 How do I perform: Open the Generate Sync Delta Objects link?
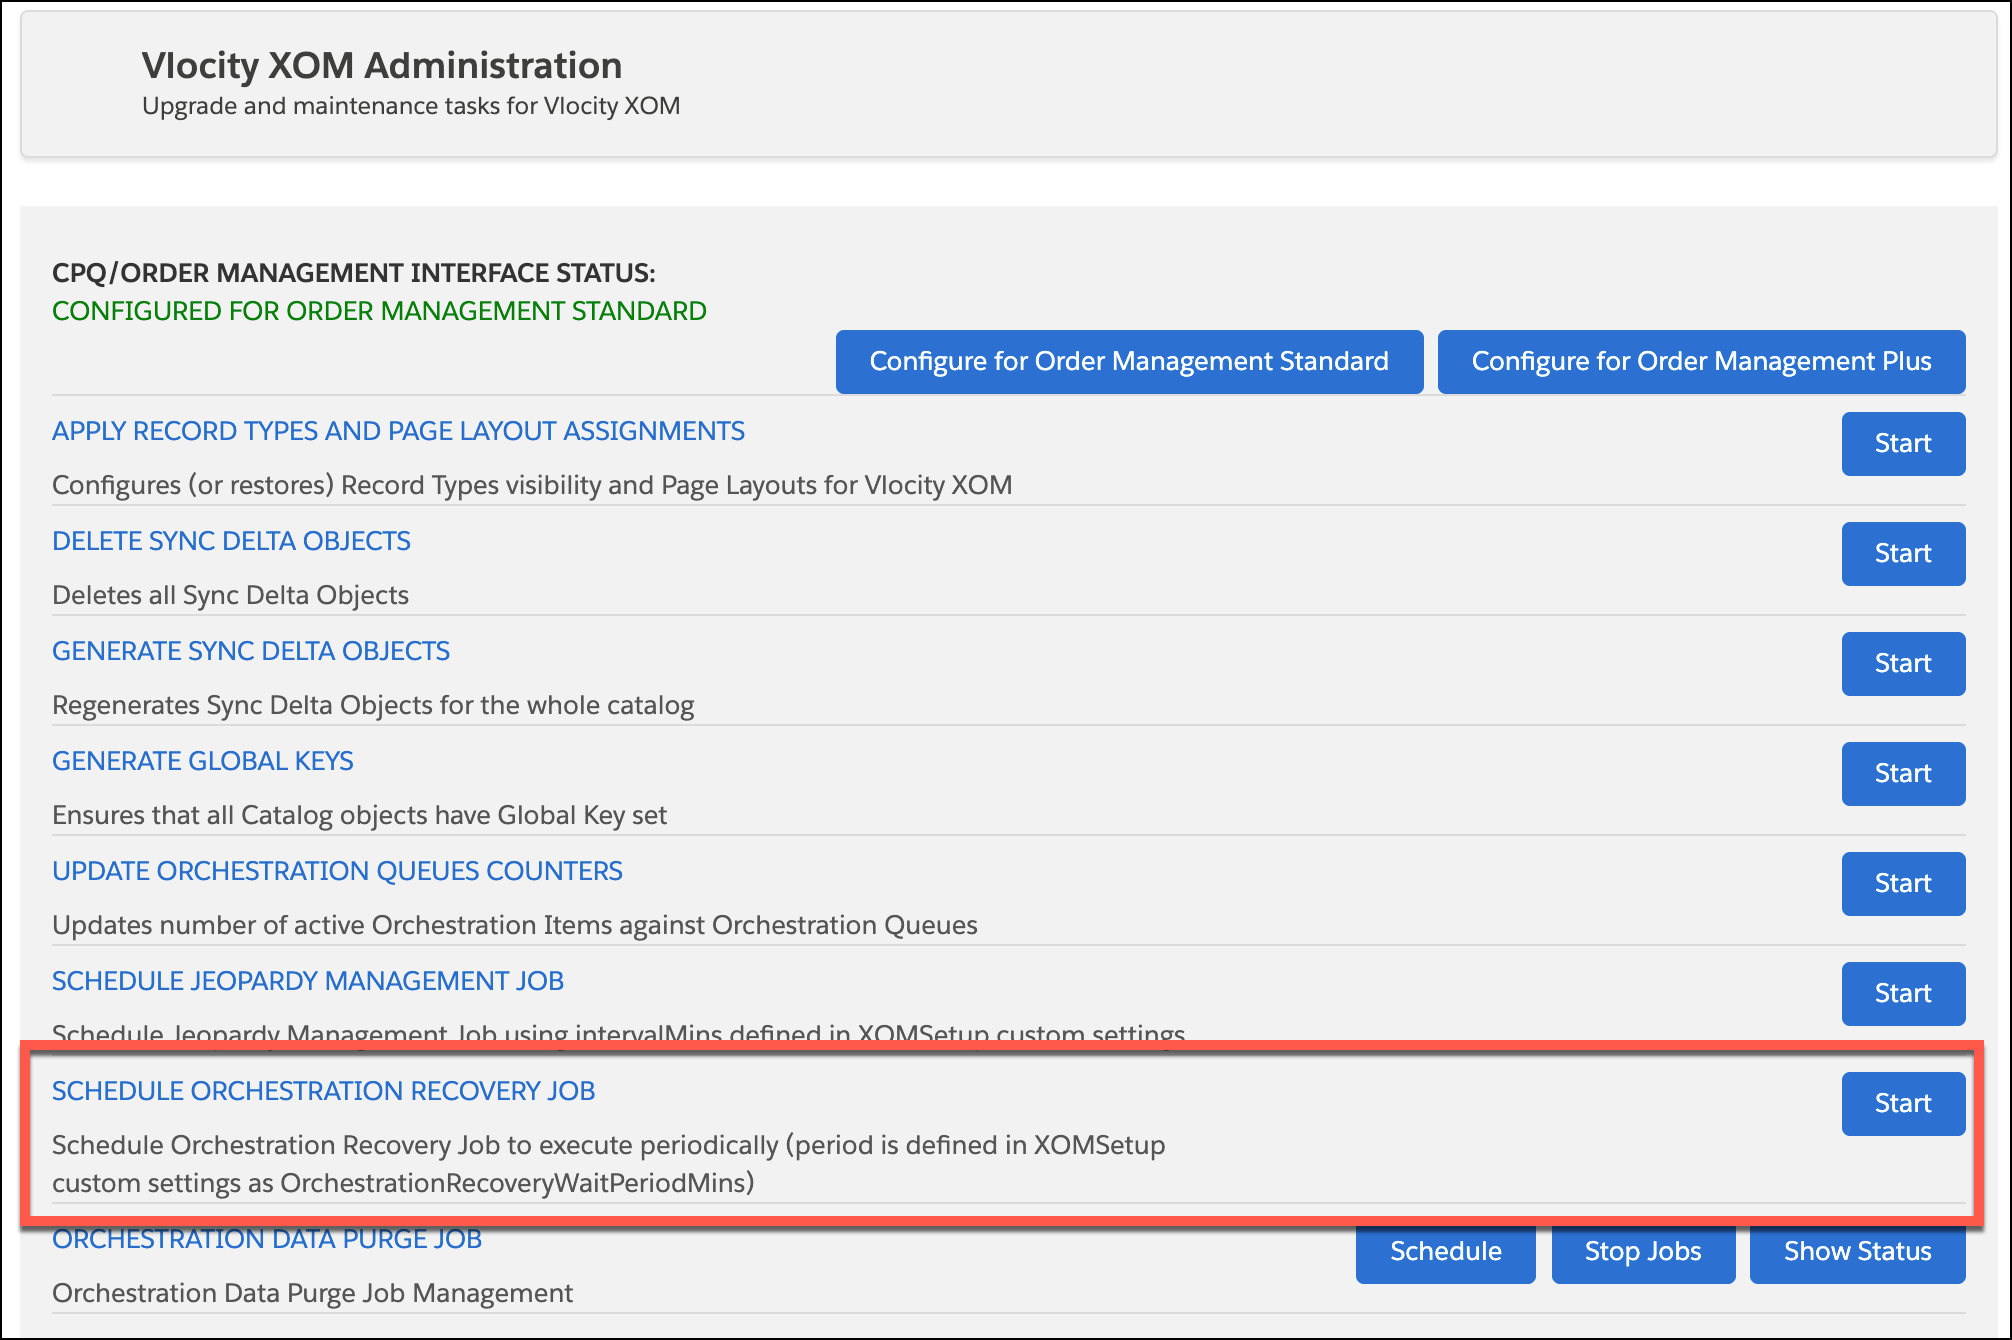251,651
